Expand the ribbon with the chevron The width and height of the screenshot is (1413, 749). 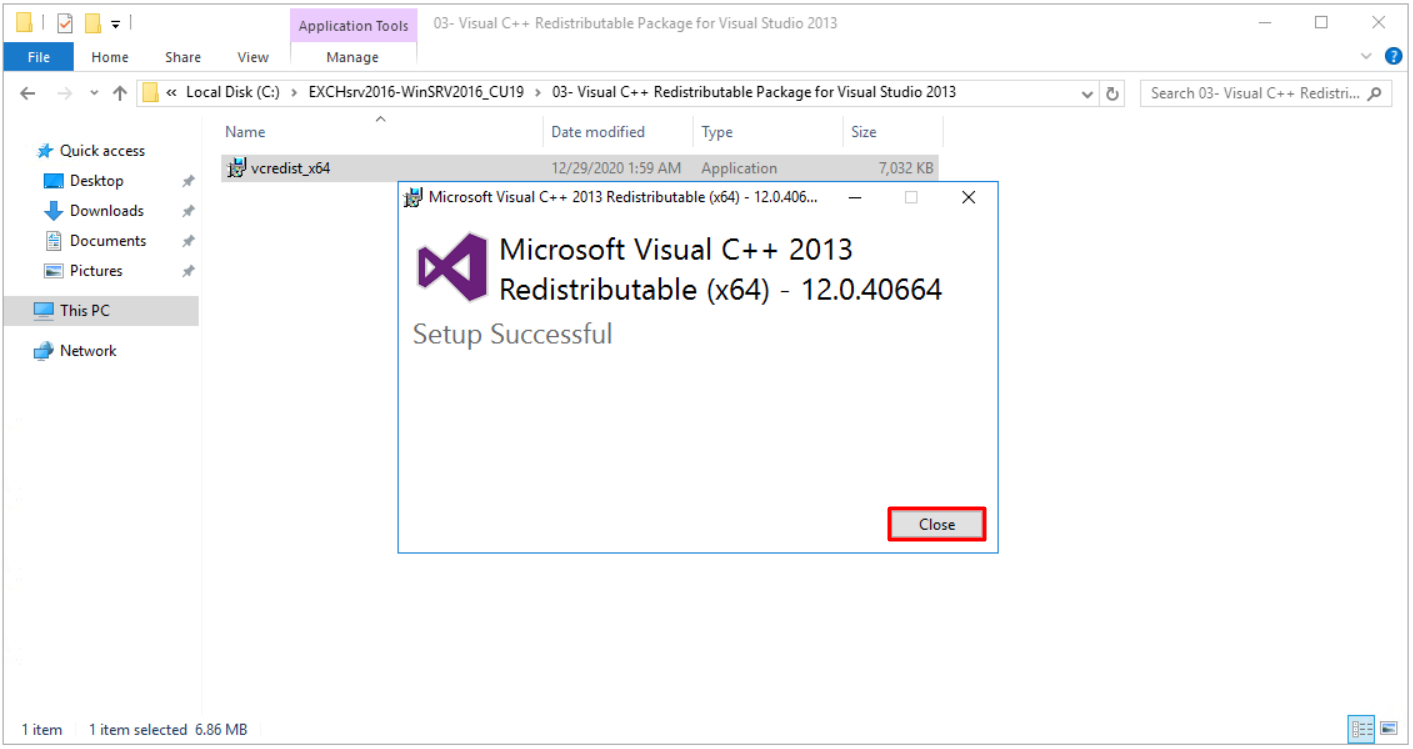1367,56
